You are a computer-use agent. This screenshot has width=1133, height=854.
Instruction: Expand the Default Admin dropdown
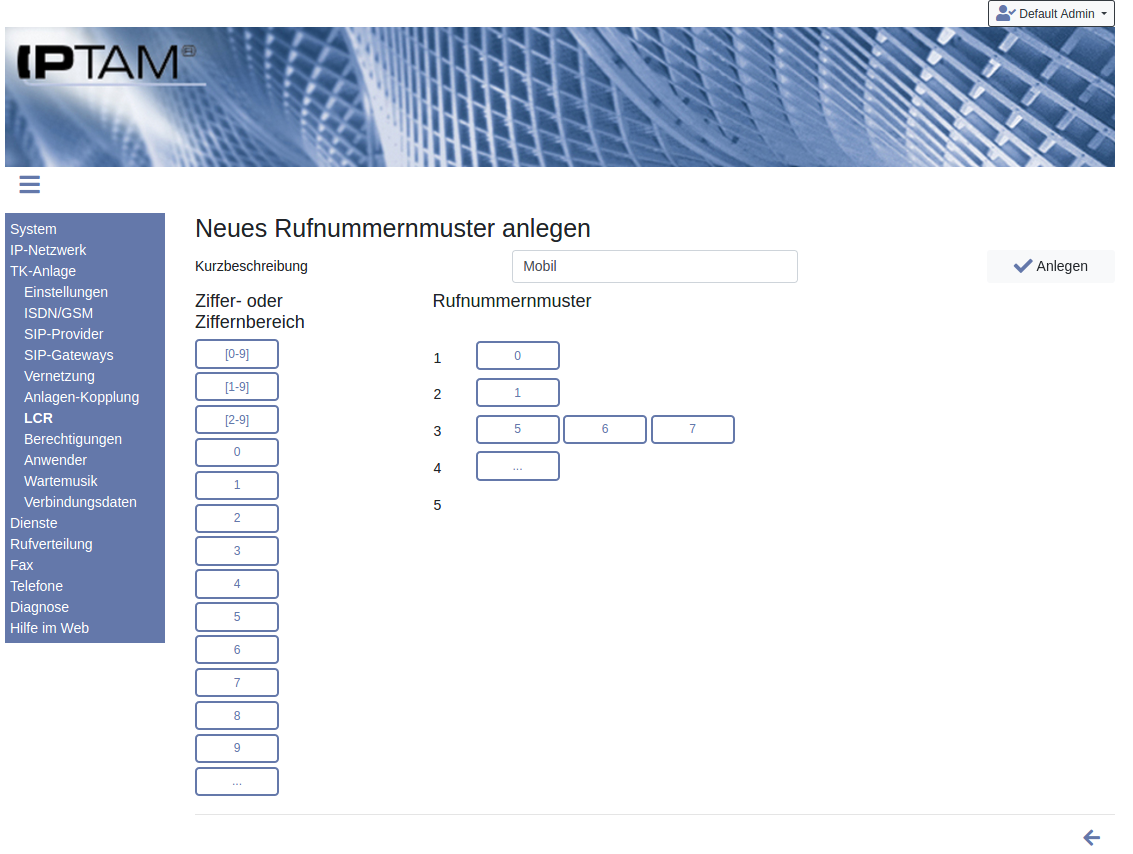[x=1103, y=14]
